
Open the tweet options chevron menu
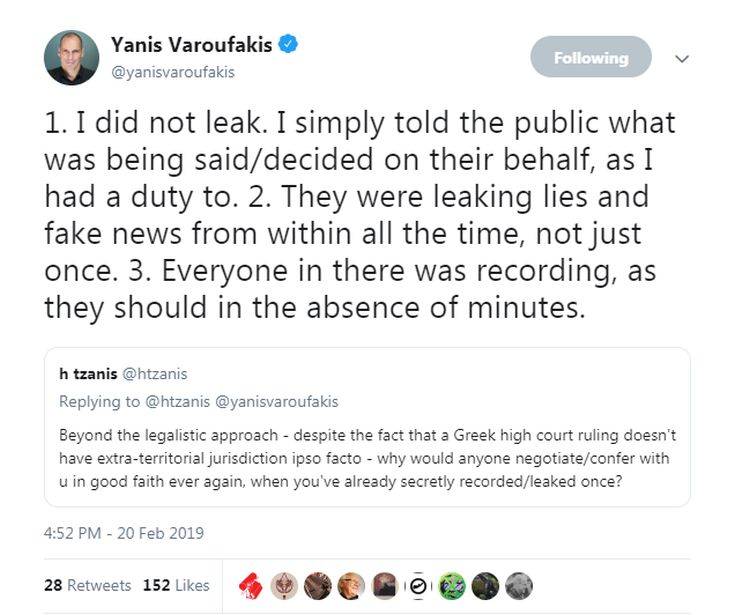click(x=682, y=59)
